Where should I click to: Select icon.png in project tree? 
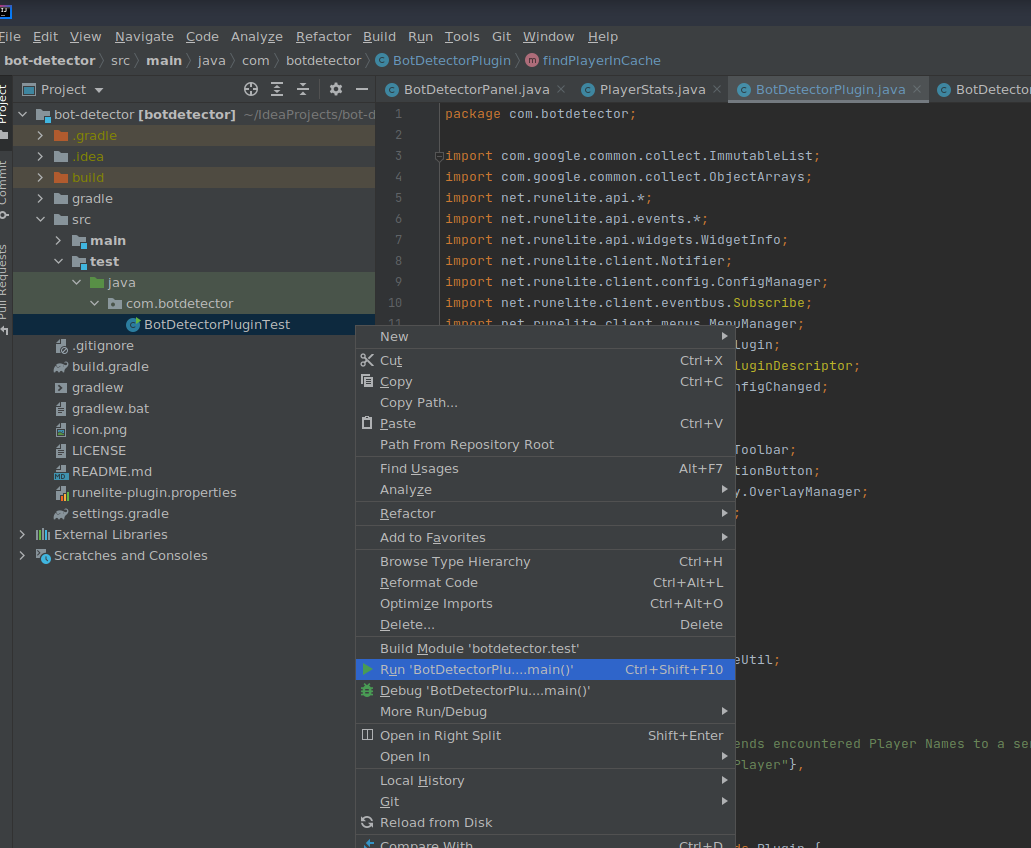(99, 430)
